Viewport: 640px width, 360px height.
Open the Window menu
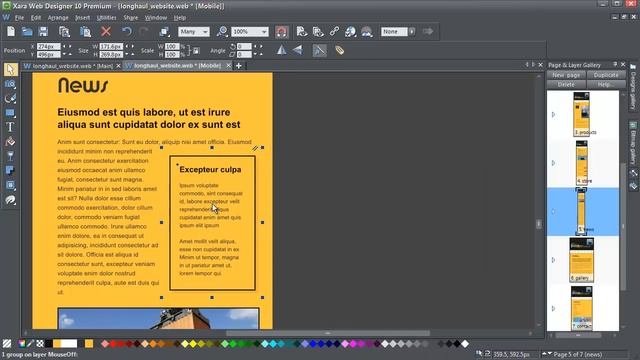pos(156,18)
